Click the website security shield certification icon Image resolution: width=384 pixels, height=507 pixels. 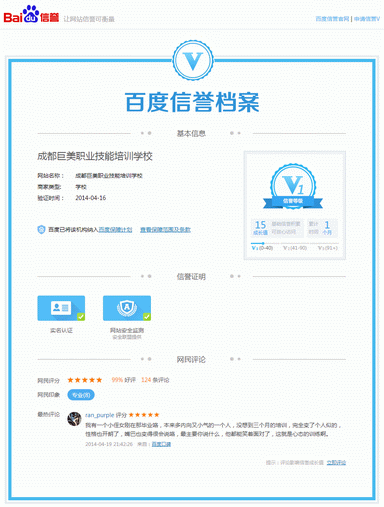coord(127,308)
